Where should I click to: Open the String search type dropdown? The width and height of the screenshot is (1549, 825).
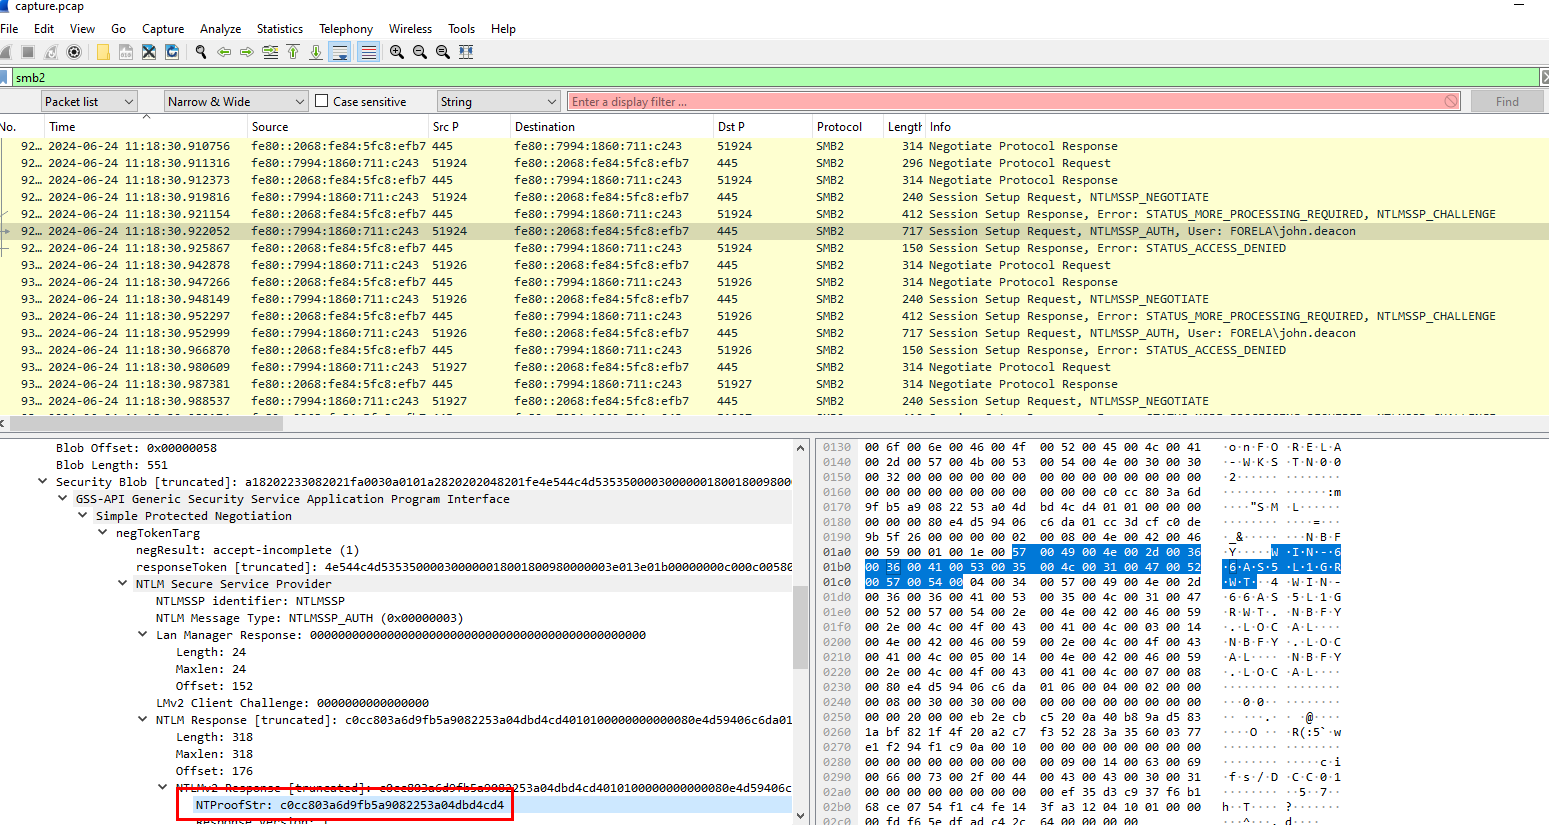point(498,101)
